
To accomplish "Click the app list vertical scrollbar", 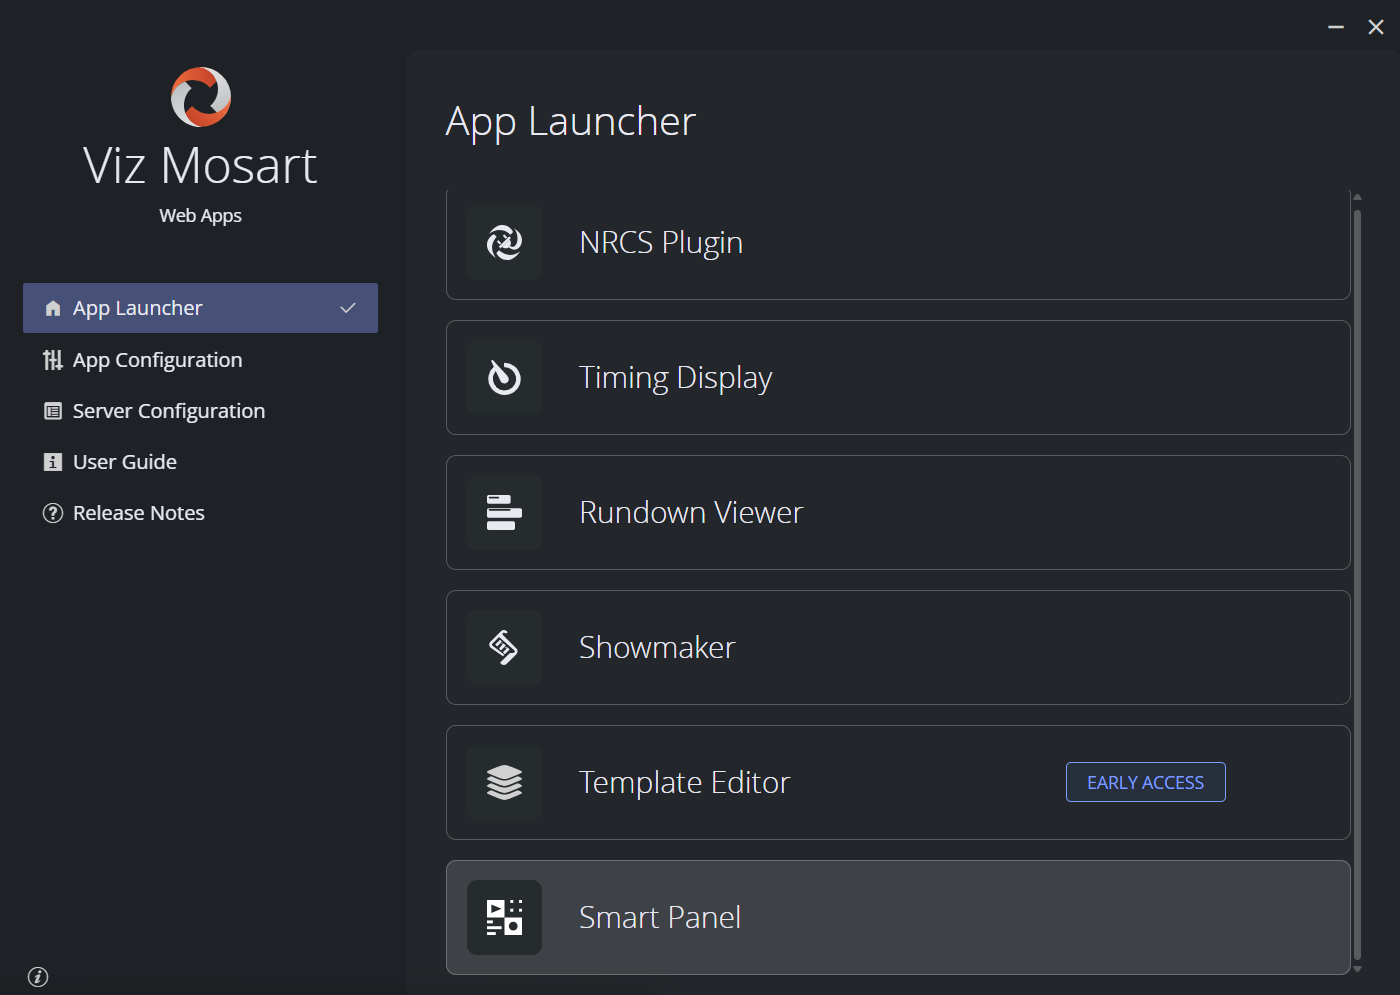I will point(1357,585).
